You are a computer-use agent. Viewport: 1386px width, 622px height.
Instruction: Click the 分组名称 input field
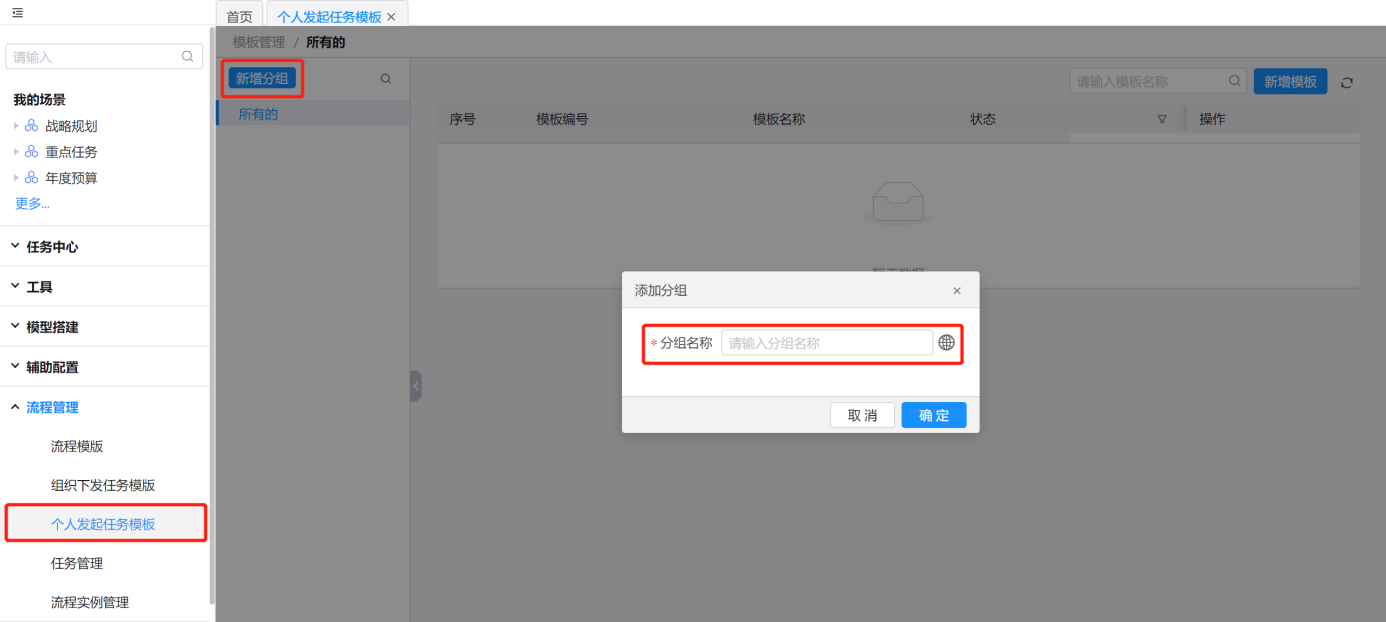click(826, 343)
